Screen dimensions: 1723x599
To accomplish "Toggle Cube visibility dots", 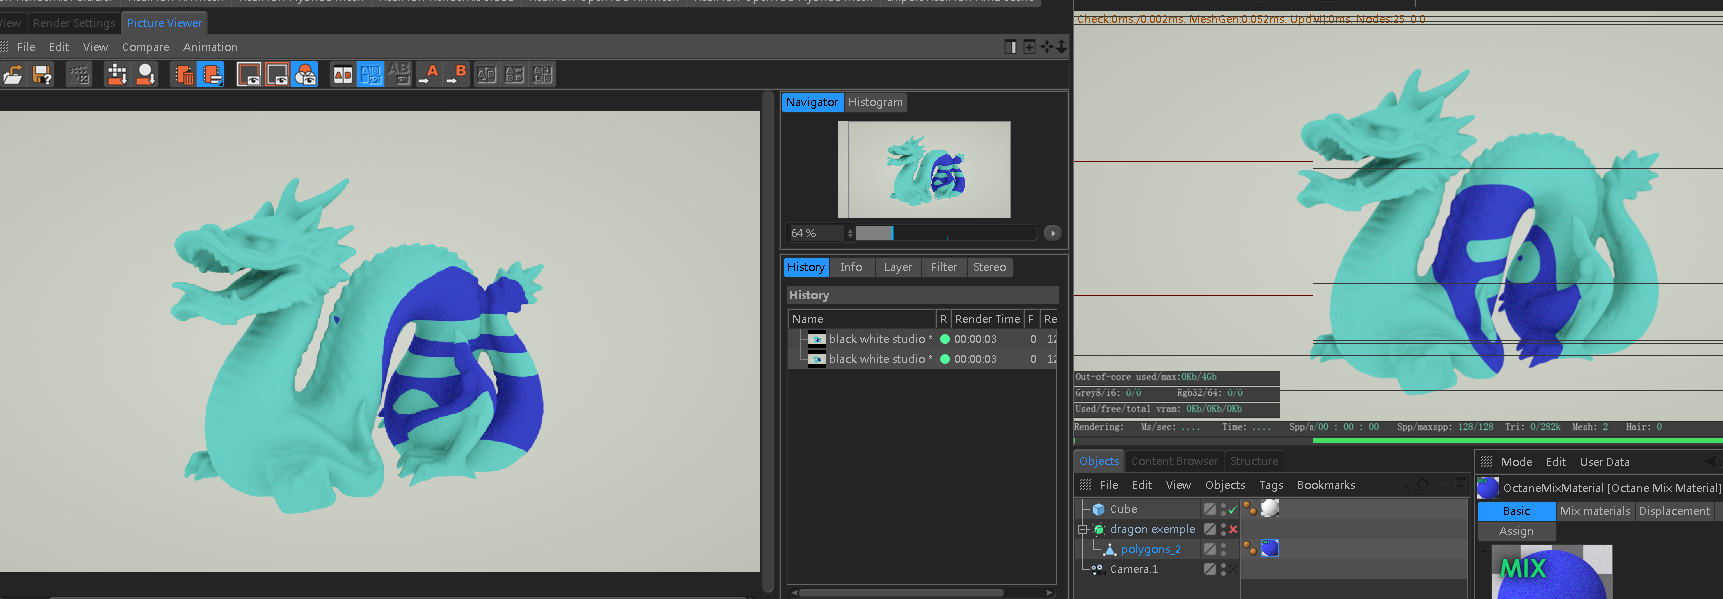I will pyautogui.click(x=1223, y=509).
